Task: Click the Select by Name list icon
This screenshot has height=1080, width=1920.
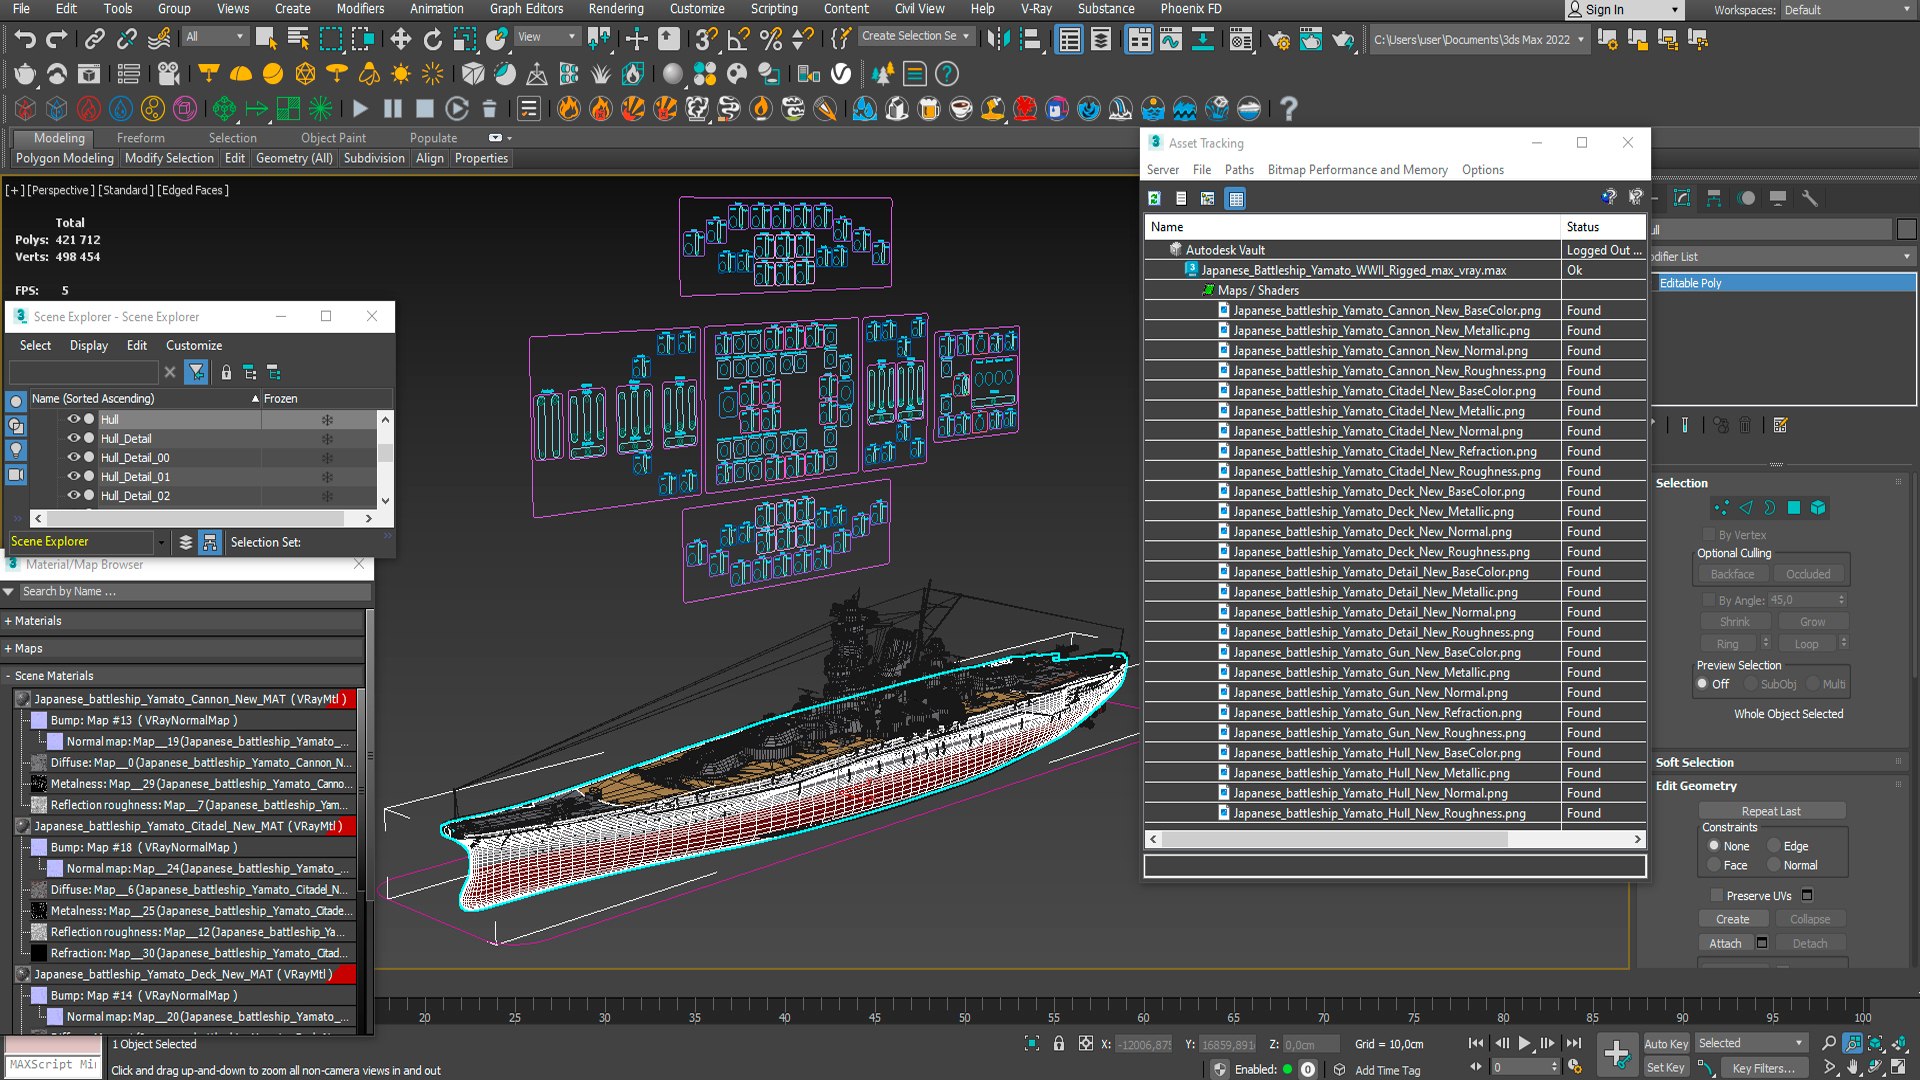Action: pyautogui.click(x=298, y=39)
